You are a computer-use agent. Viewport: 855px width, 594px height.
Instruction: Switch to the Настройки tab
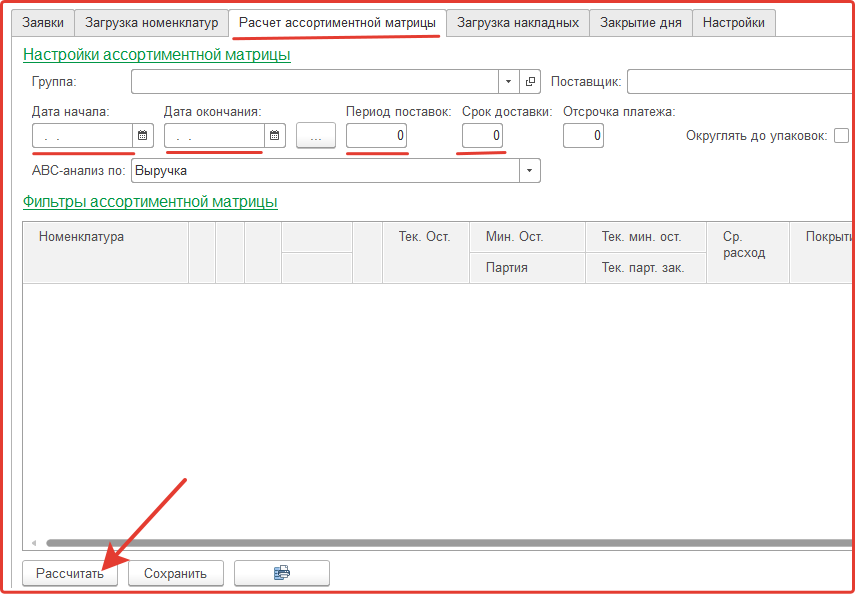[733, 23]
